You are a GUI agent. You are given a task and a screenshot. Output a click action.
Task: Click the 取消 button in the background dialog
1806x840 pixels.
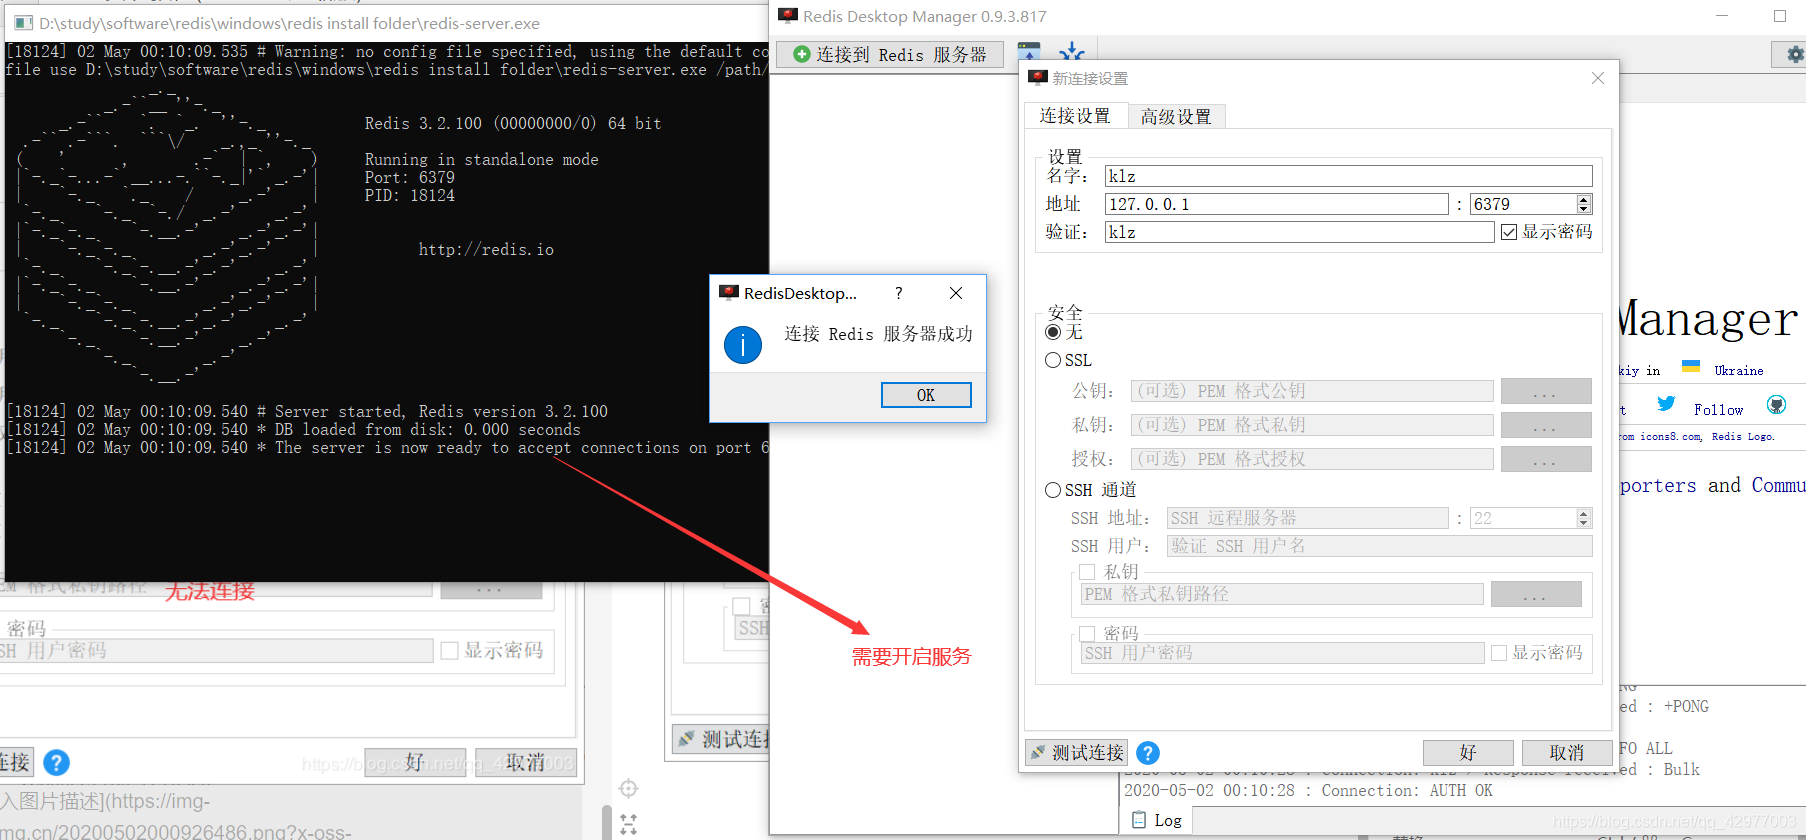(x=526, y=763)
